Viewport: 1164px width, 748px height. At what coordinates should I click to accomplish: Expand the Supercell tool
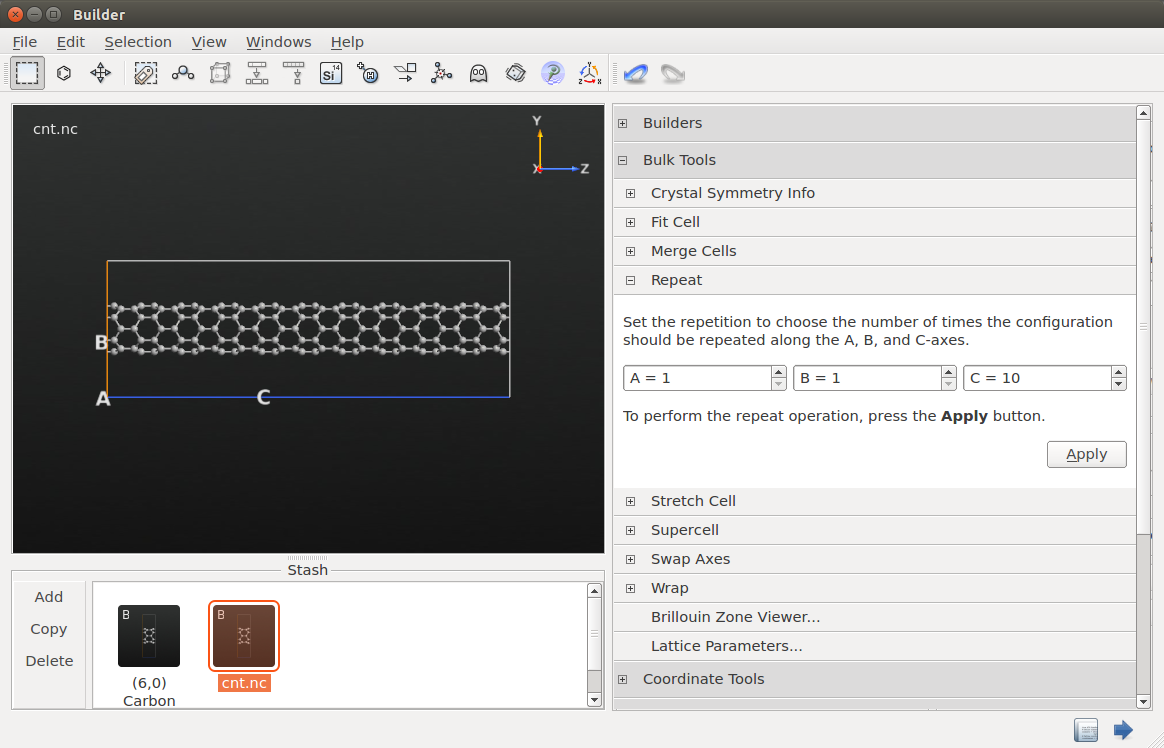[x=630, y=530]
